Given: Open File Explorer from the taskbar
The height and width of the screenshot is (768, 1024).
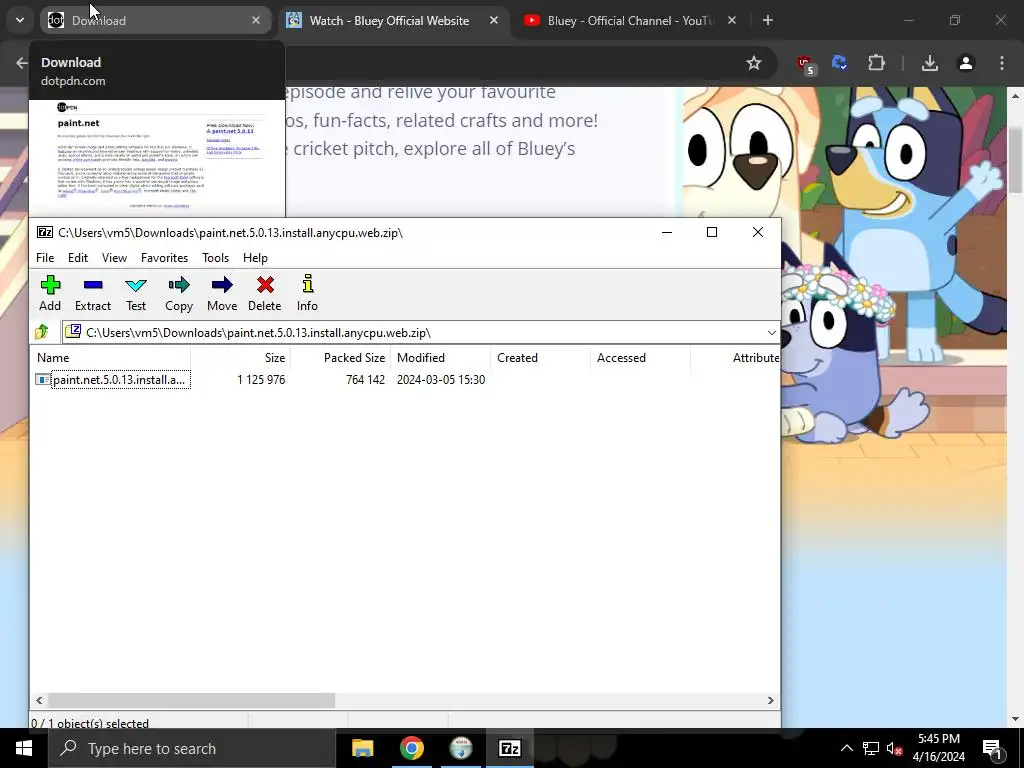Looking at the screenshot, I should click(x=362, y=748).
